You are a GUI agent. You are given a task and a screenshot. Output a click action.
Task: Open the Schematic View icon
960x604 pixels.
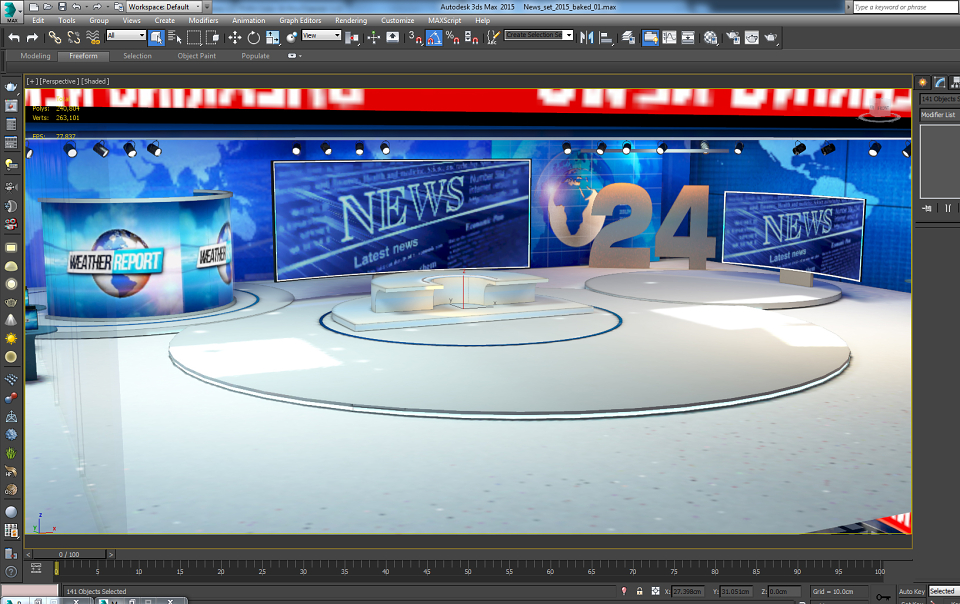[x=688, y=38]
